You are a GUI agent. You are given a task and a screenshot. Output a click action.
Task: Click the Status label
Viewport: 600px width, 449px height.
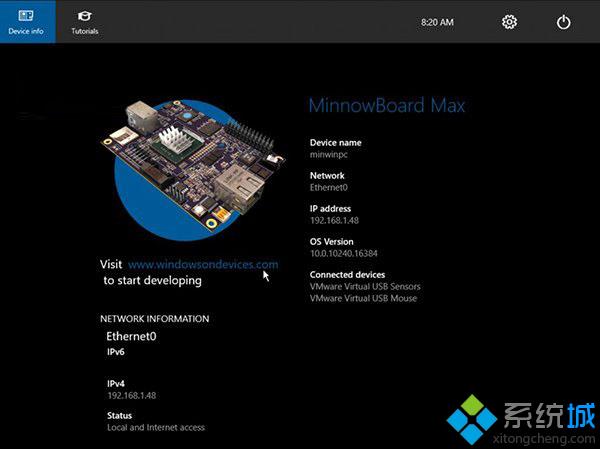click(119, 416)
